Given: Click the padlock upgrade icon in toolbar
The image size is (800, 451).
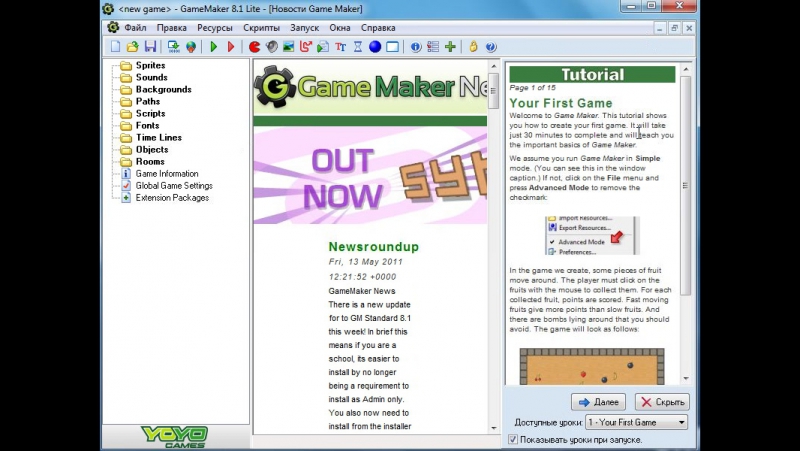Looking at the screenshot, I should click(473, 47).
